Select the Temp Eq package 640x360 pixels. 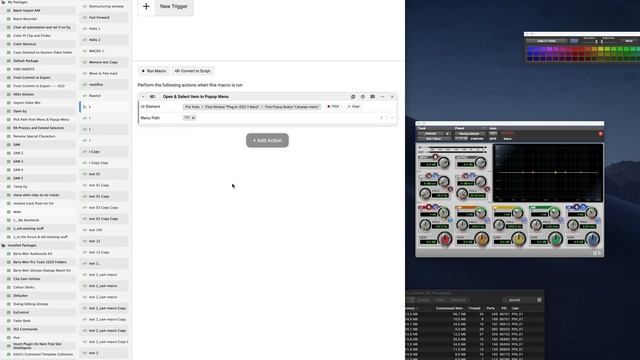(x=38, y=187)
